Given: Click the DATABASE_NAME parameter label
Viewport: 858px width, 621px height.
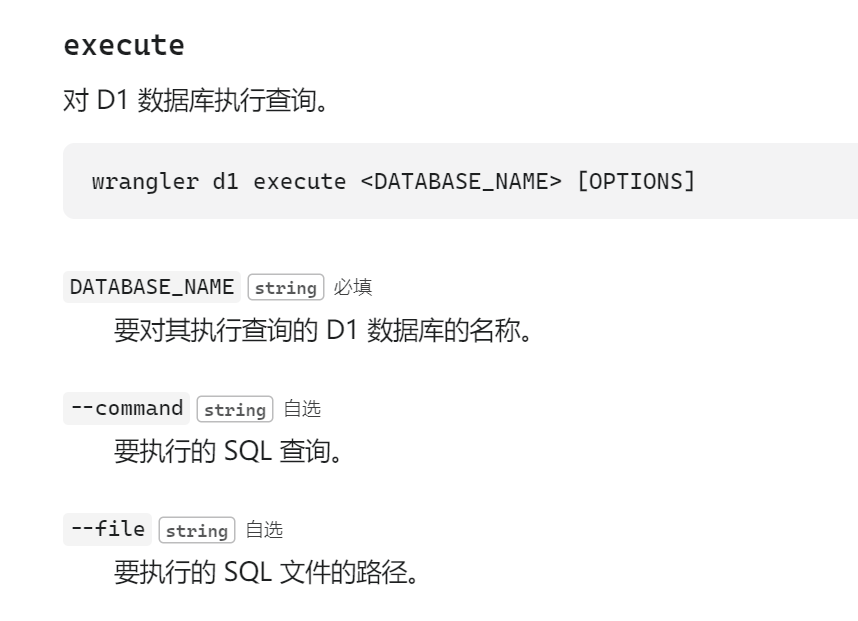Looking at the screenshot, I should click(x=151, y=287).
